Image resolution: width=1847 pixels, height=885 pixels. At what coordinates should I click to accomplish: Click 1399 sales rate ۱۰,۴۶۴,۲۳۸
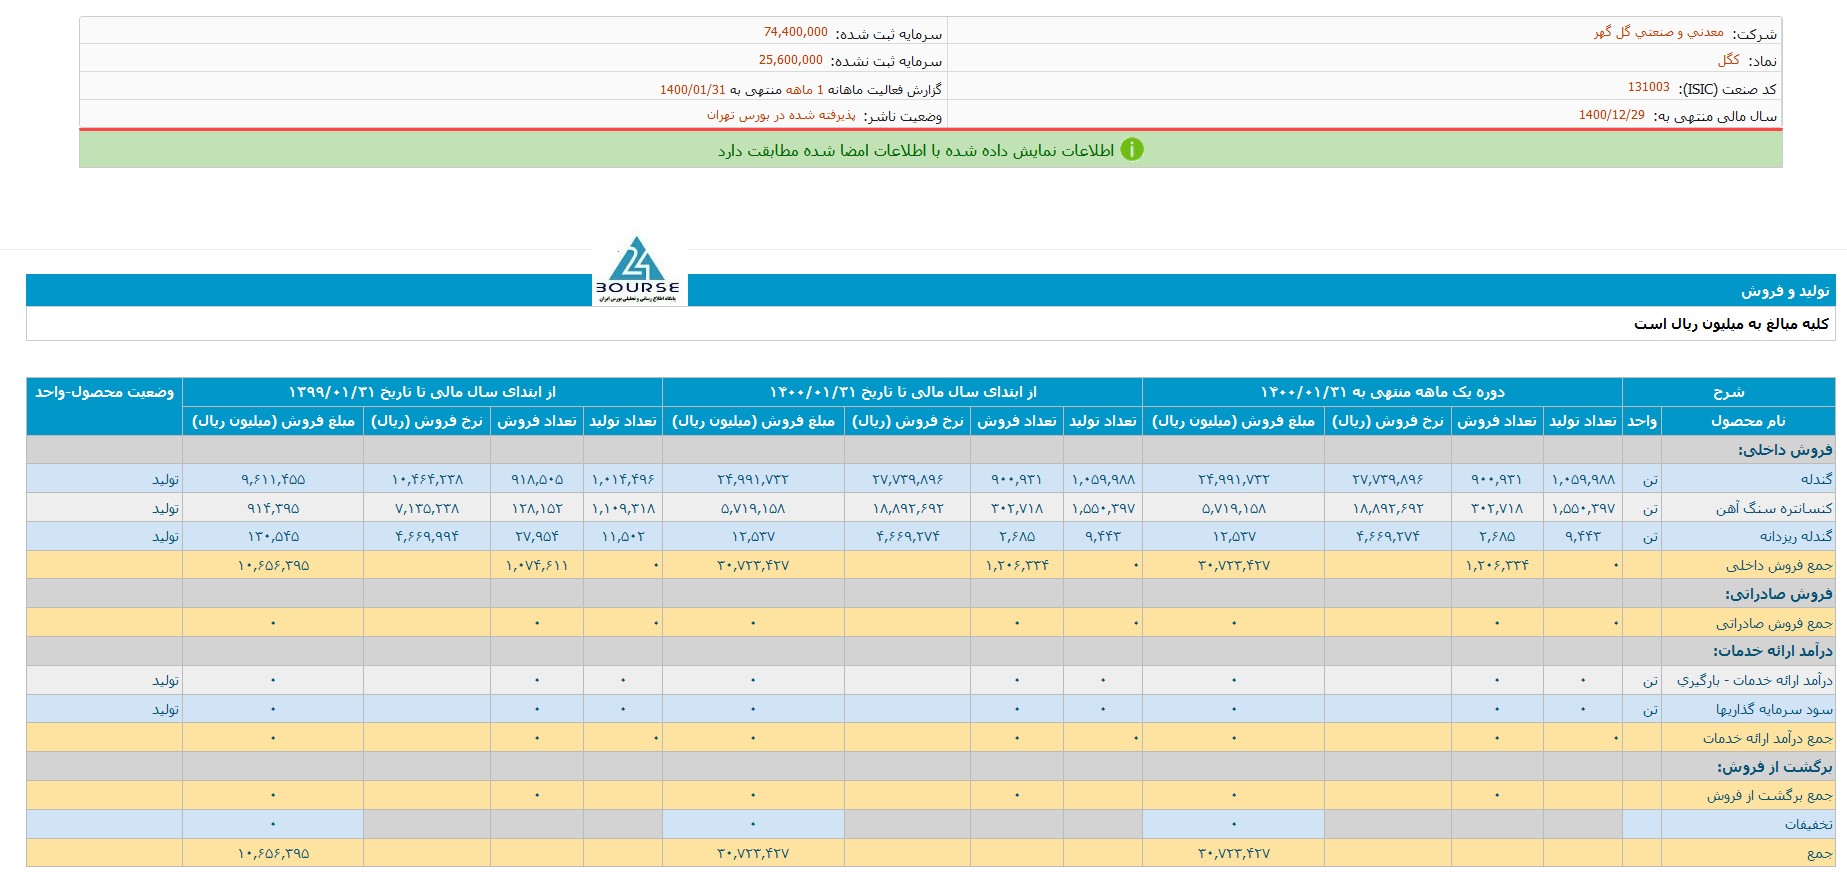427,480
